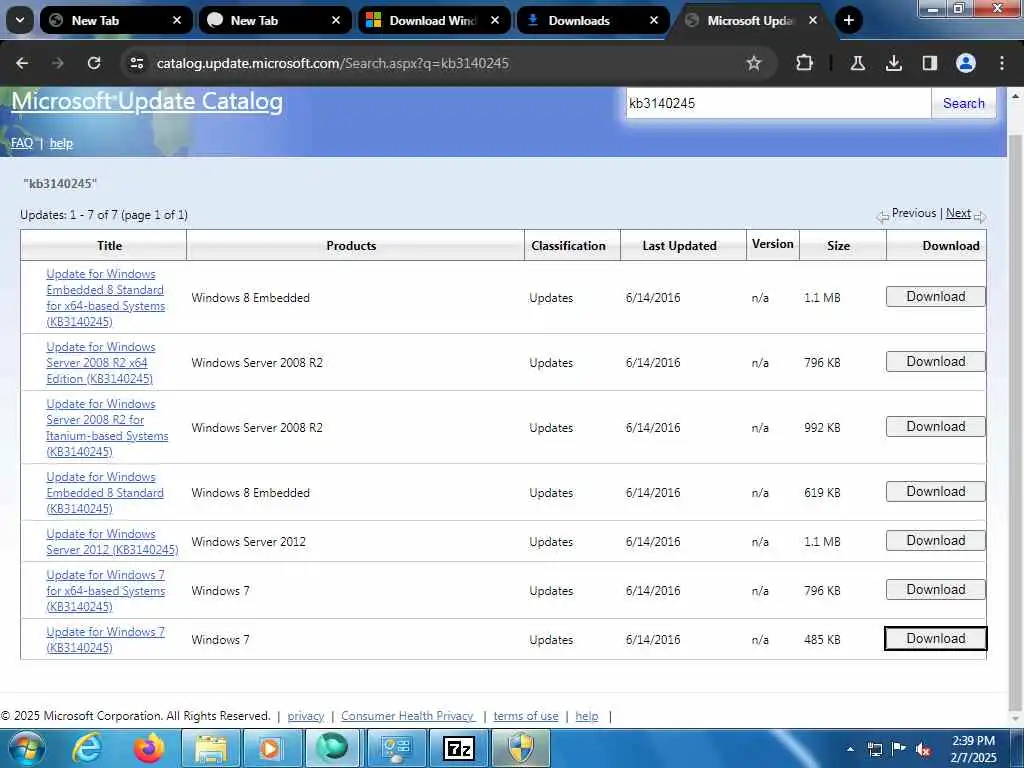Click the Search button

pyautogui.click(x=963, y=103)
